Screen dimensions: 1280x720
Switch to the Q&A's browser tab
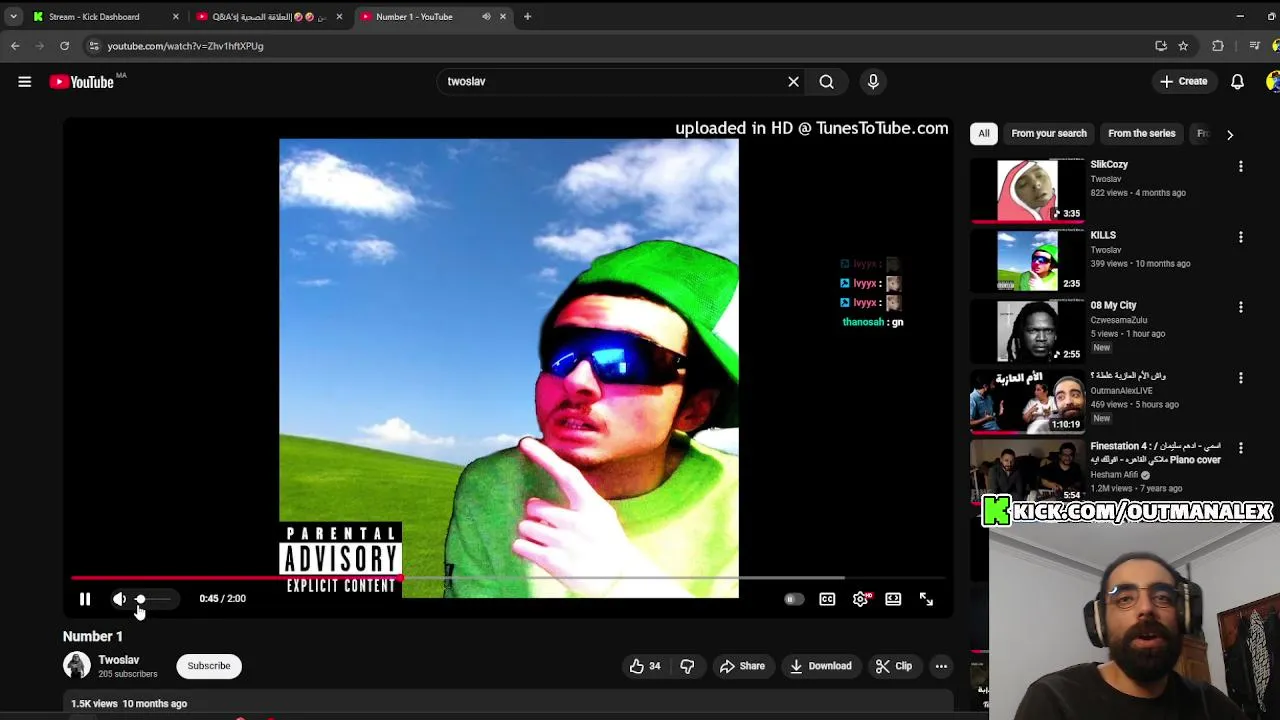[x=268, y=17]
